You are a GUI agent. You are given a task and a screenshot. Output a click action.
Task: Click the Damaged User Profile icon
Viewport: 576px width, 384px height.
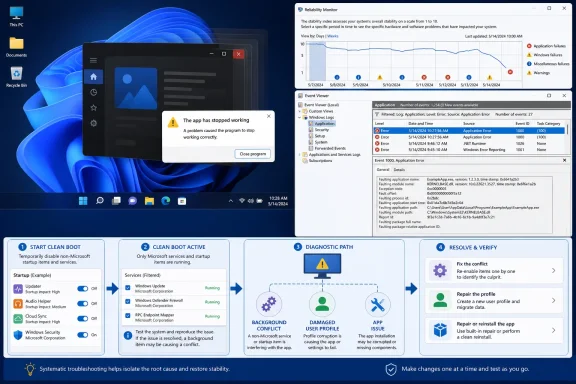tap(322, 304)
